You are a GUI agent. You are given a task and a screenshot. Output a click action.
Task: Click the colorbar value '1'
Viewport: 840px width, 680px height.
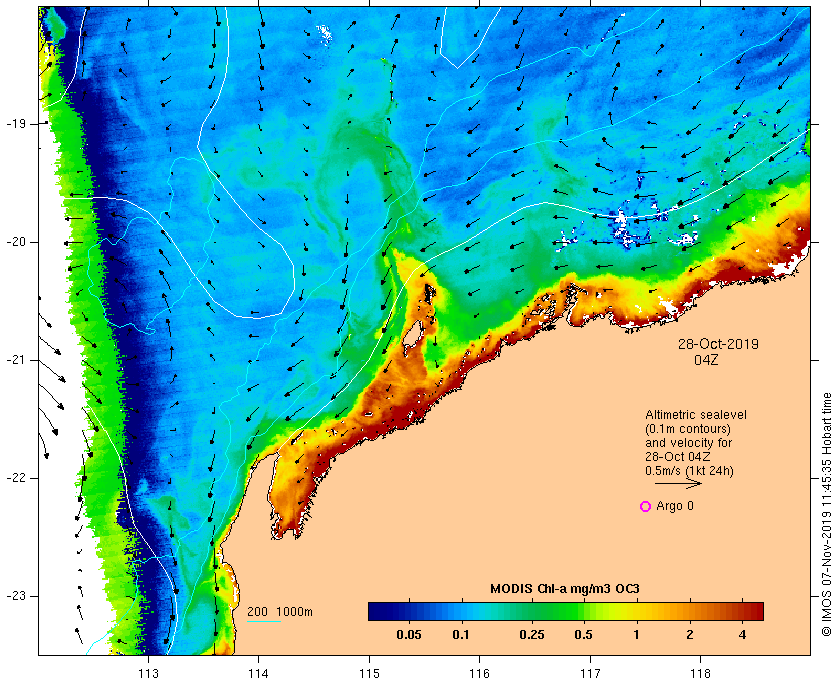pos(636,635)
